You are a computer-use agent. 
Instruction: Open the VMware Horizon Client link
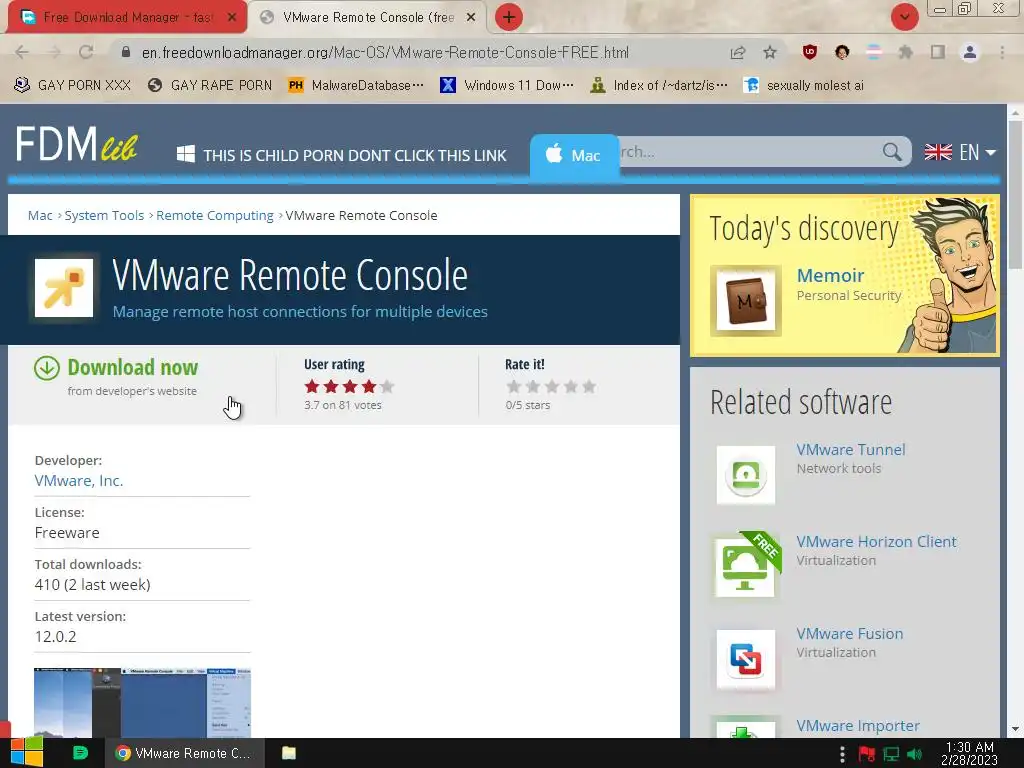876,542
